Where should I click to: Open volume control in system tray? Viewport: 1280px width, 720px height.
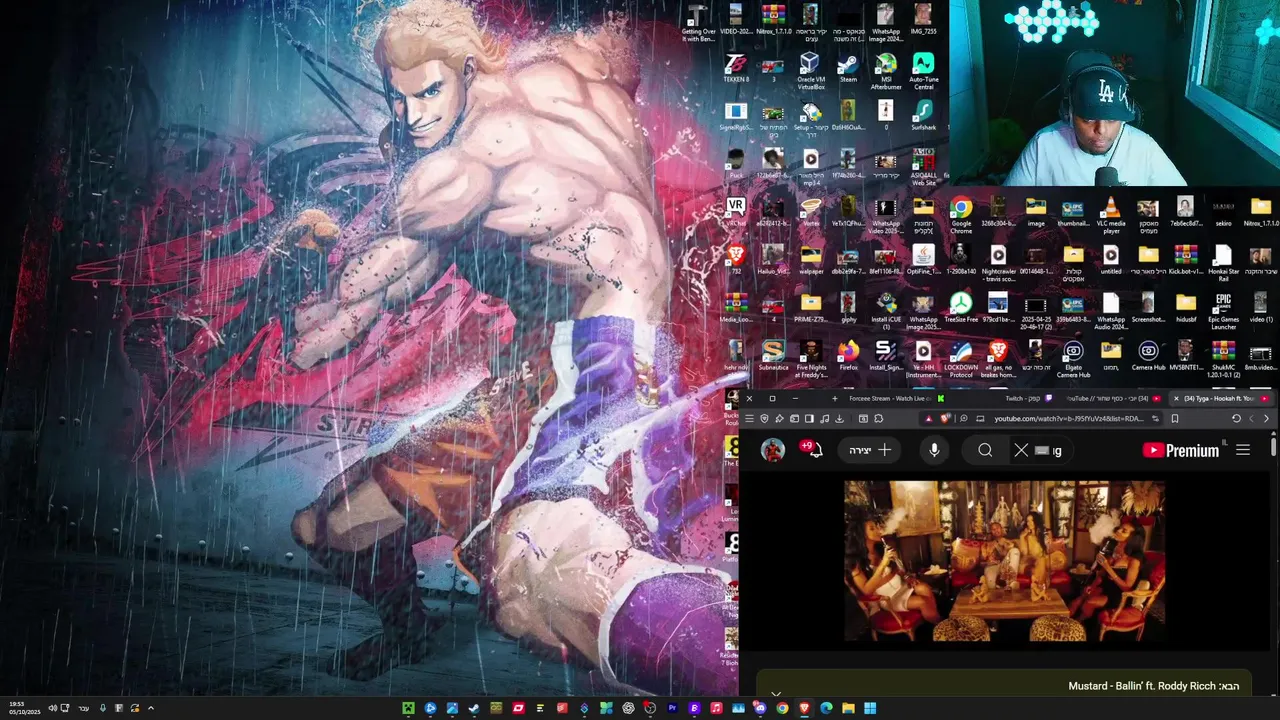click(53, 708)
